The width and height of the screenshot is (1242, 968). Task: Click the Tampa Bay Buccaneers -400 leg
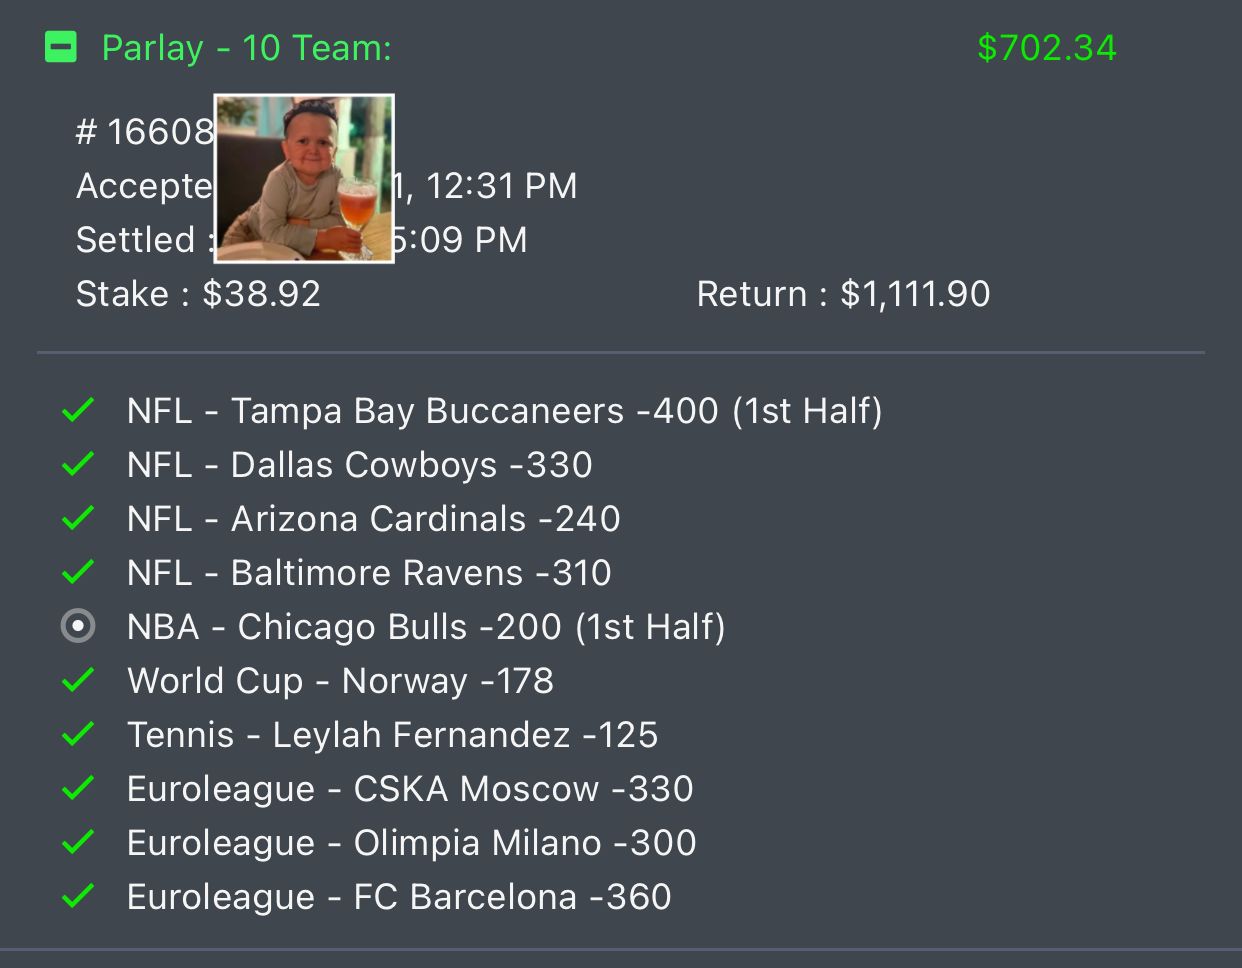tap(504, 411)
